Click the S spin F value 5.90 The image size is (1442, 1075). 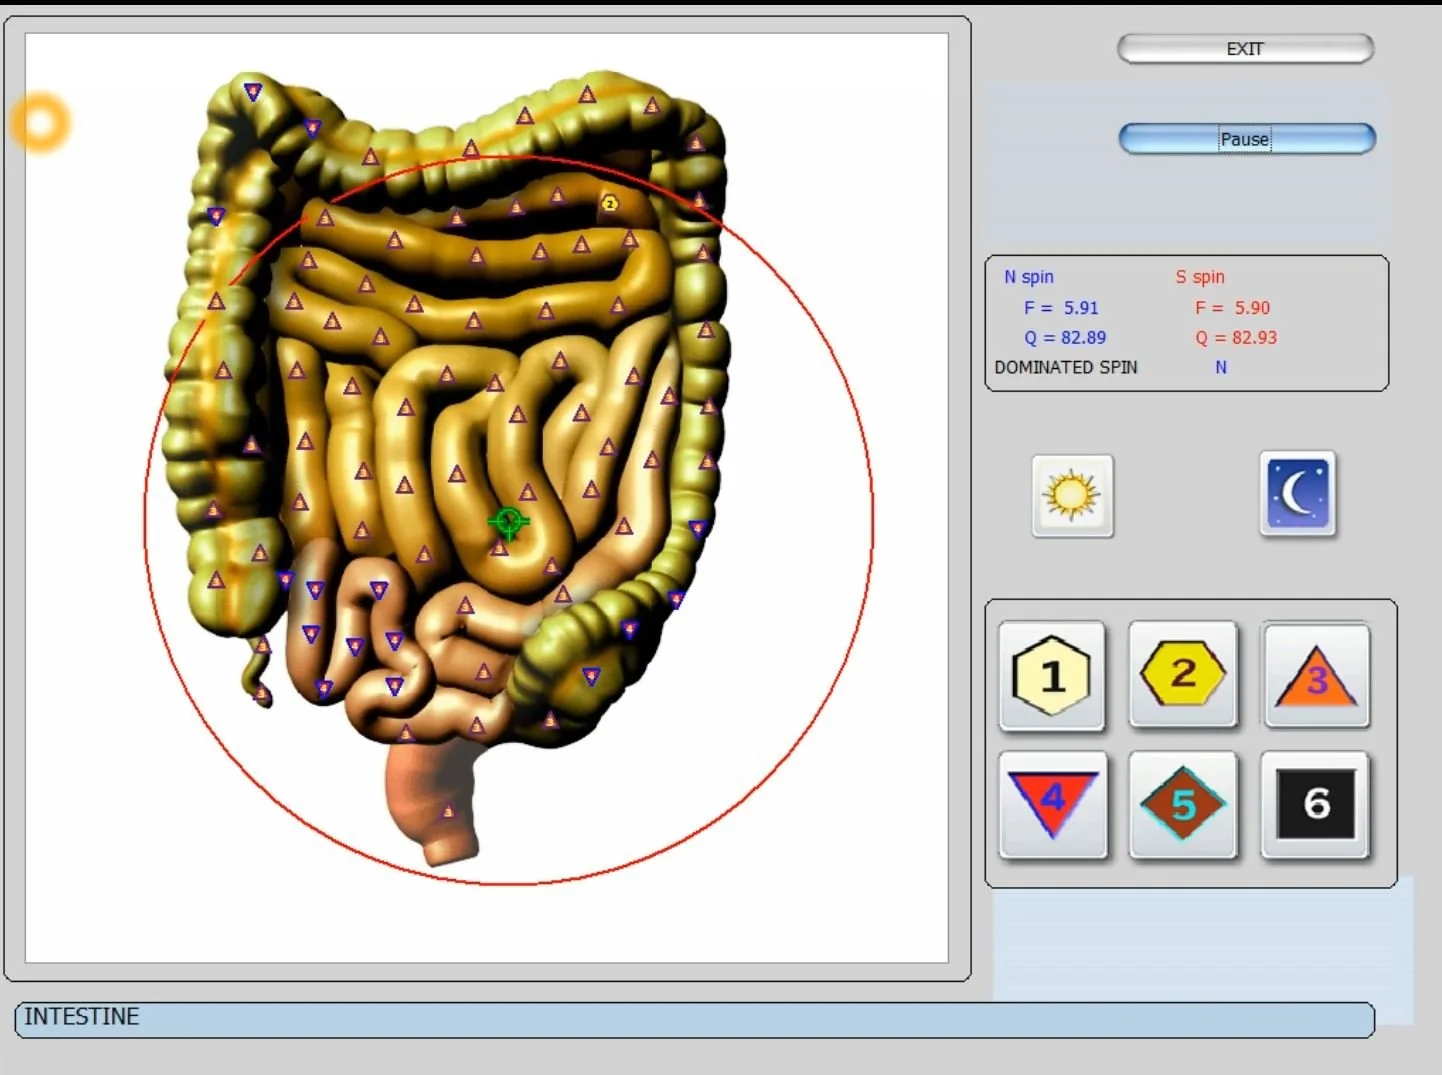(1252, 308)
